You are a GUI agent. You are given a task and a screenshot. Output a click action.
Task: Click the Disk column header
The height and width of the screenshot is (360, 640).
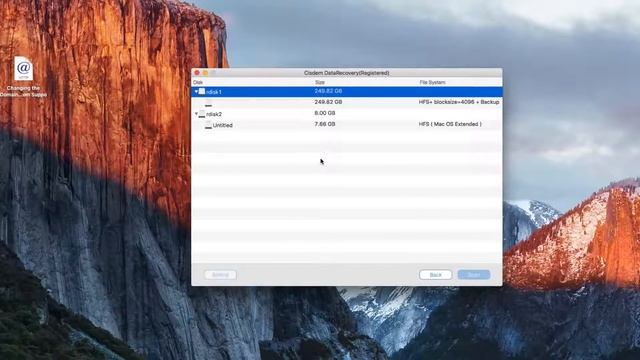(x=198, y=82)
